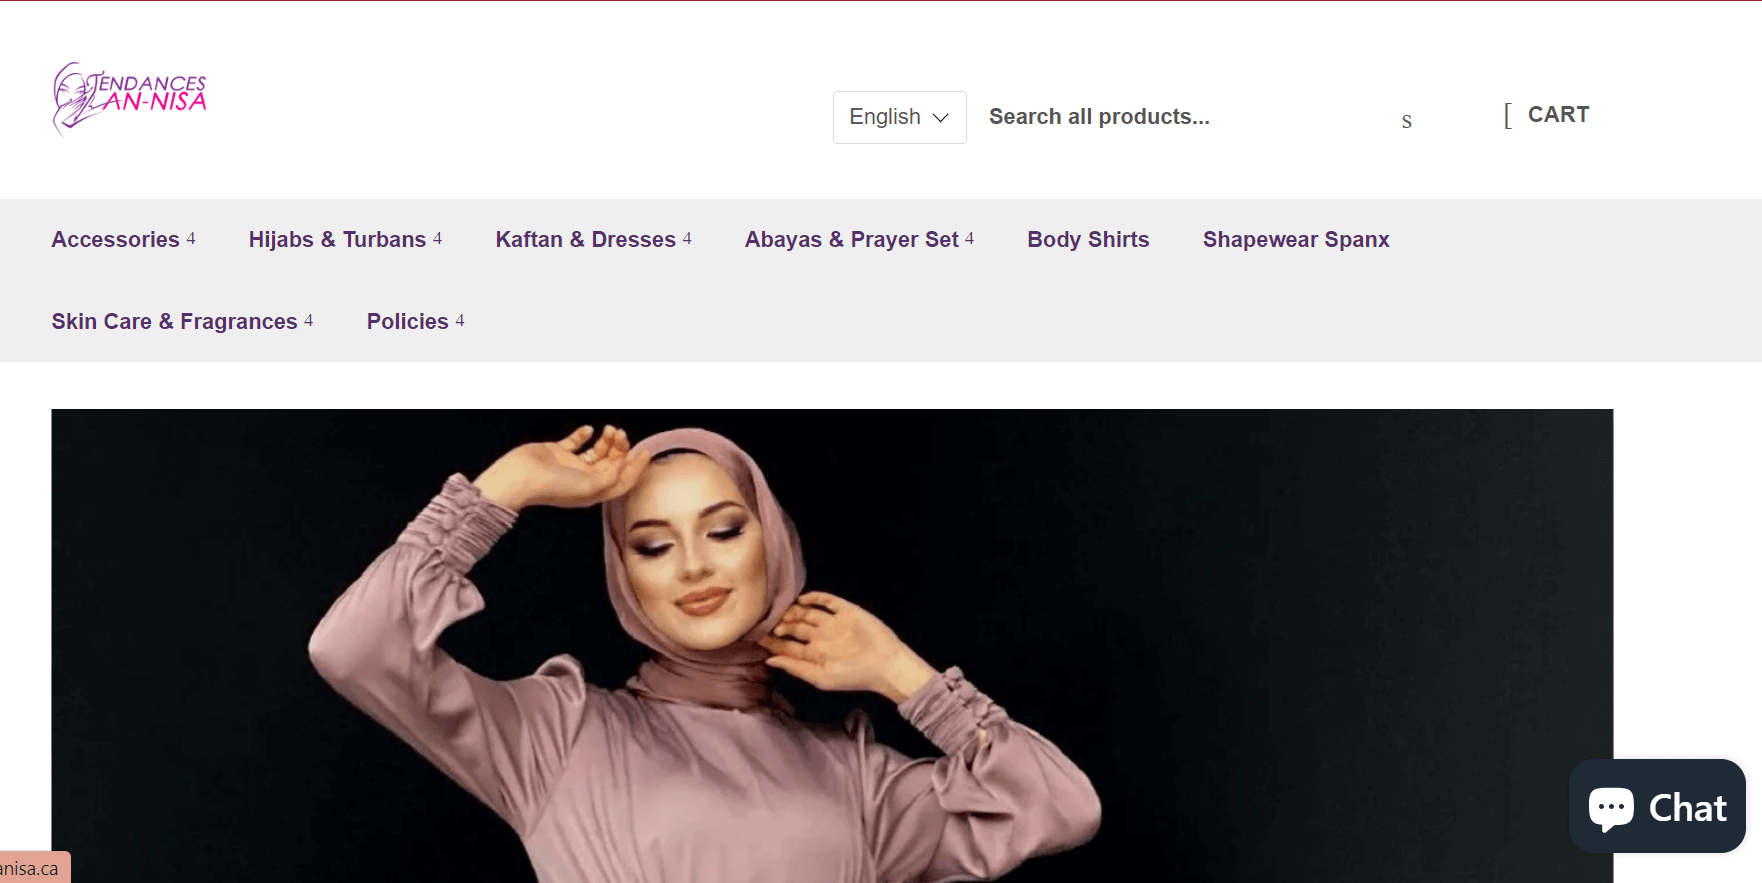Image resolution: width=1762 pixels, height=883 pixels.
Task: Click the CART link
Action: tap(1558, 115)
